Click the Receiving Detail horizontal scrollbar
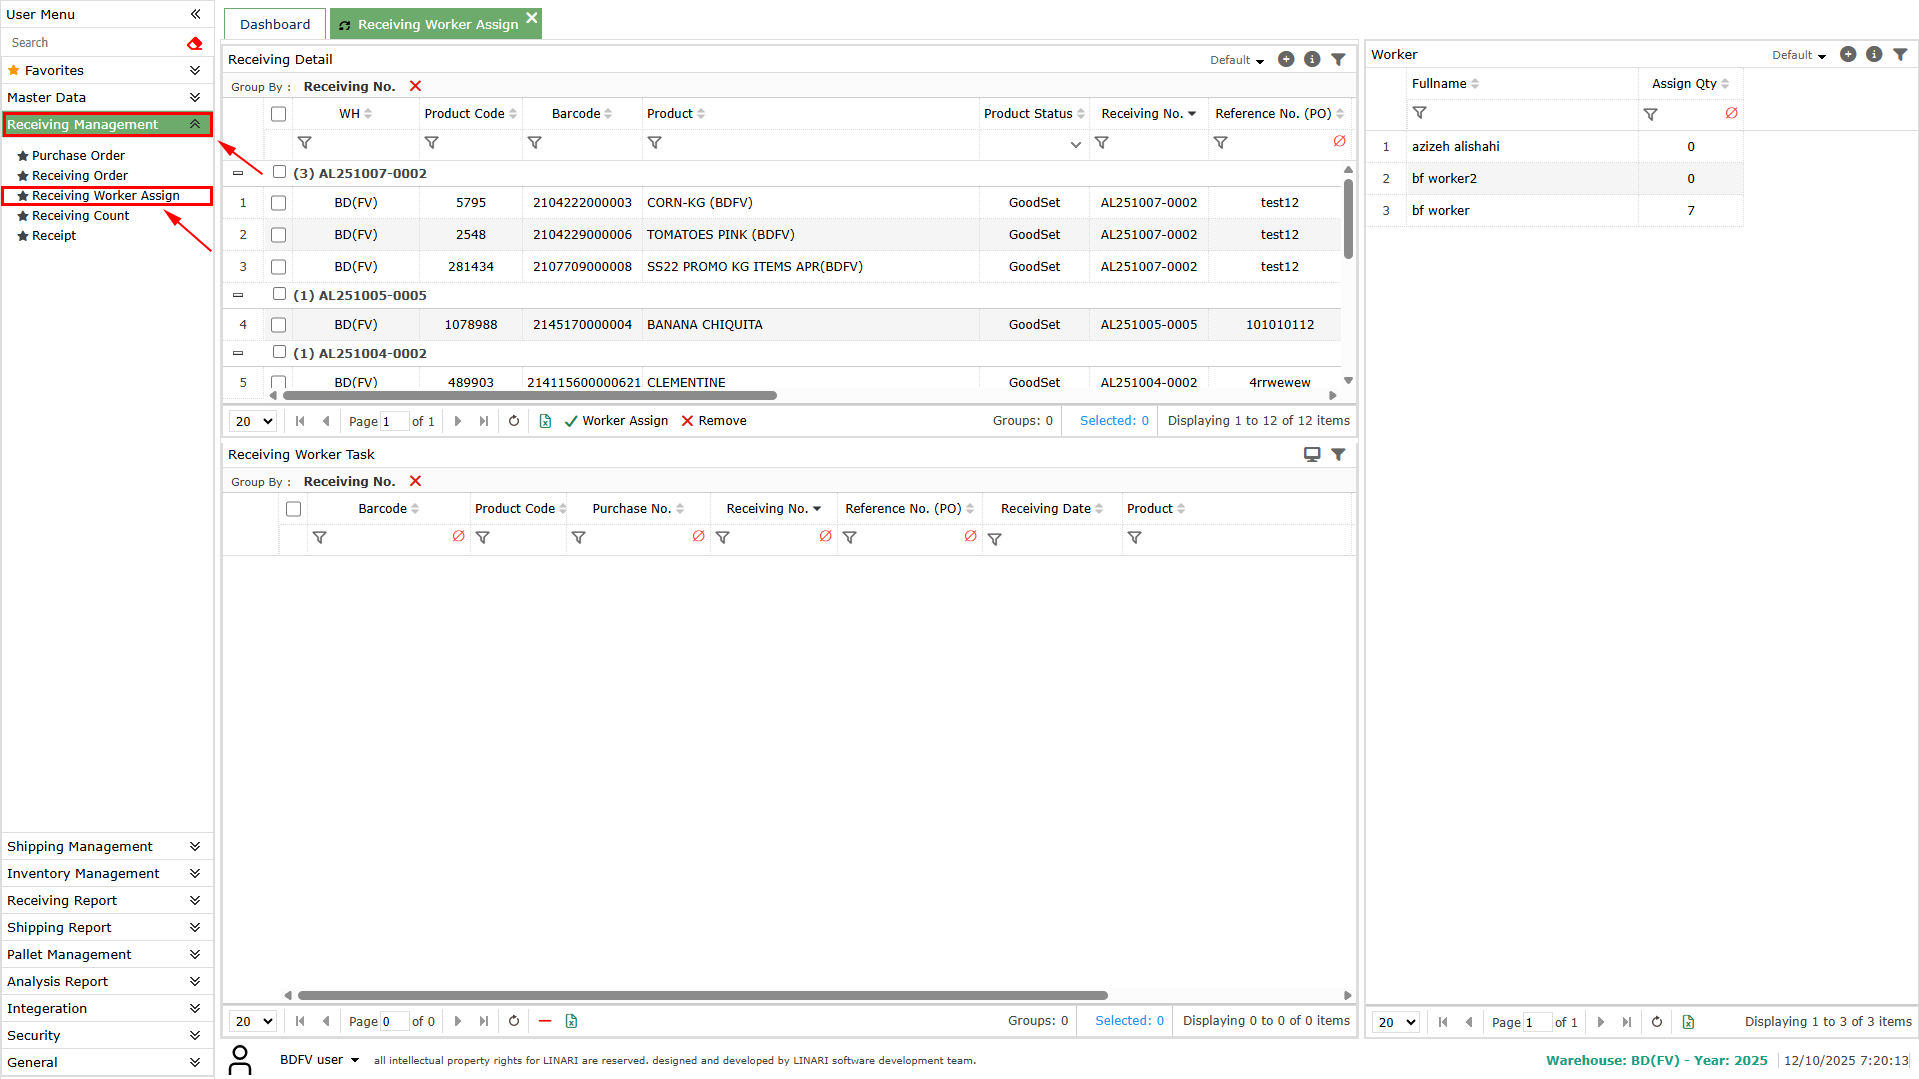The height and width of the screenshot is (1079, 1919). (530, 396)
